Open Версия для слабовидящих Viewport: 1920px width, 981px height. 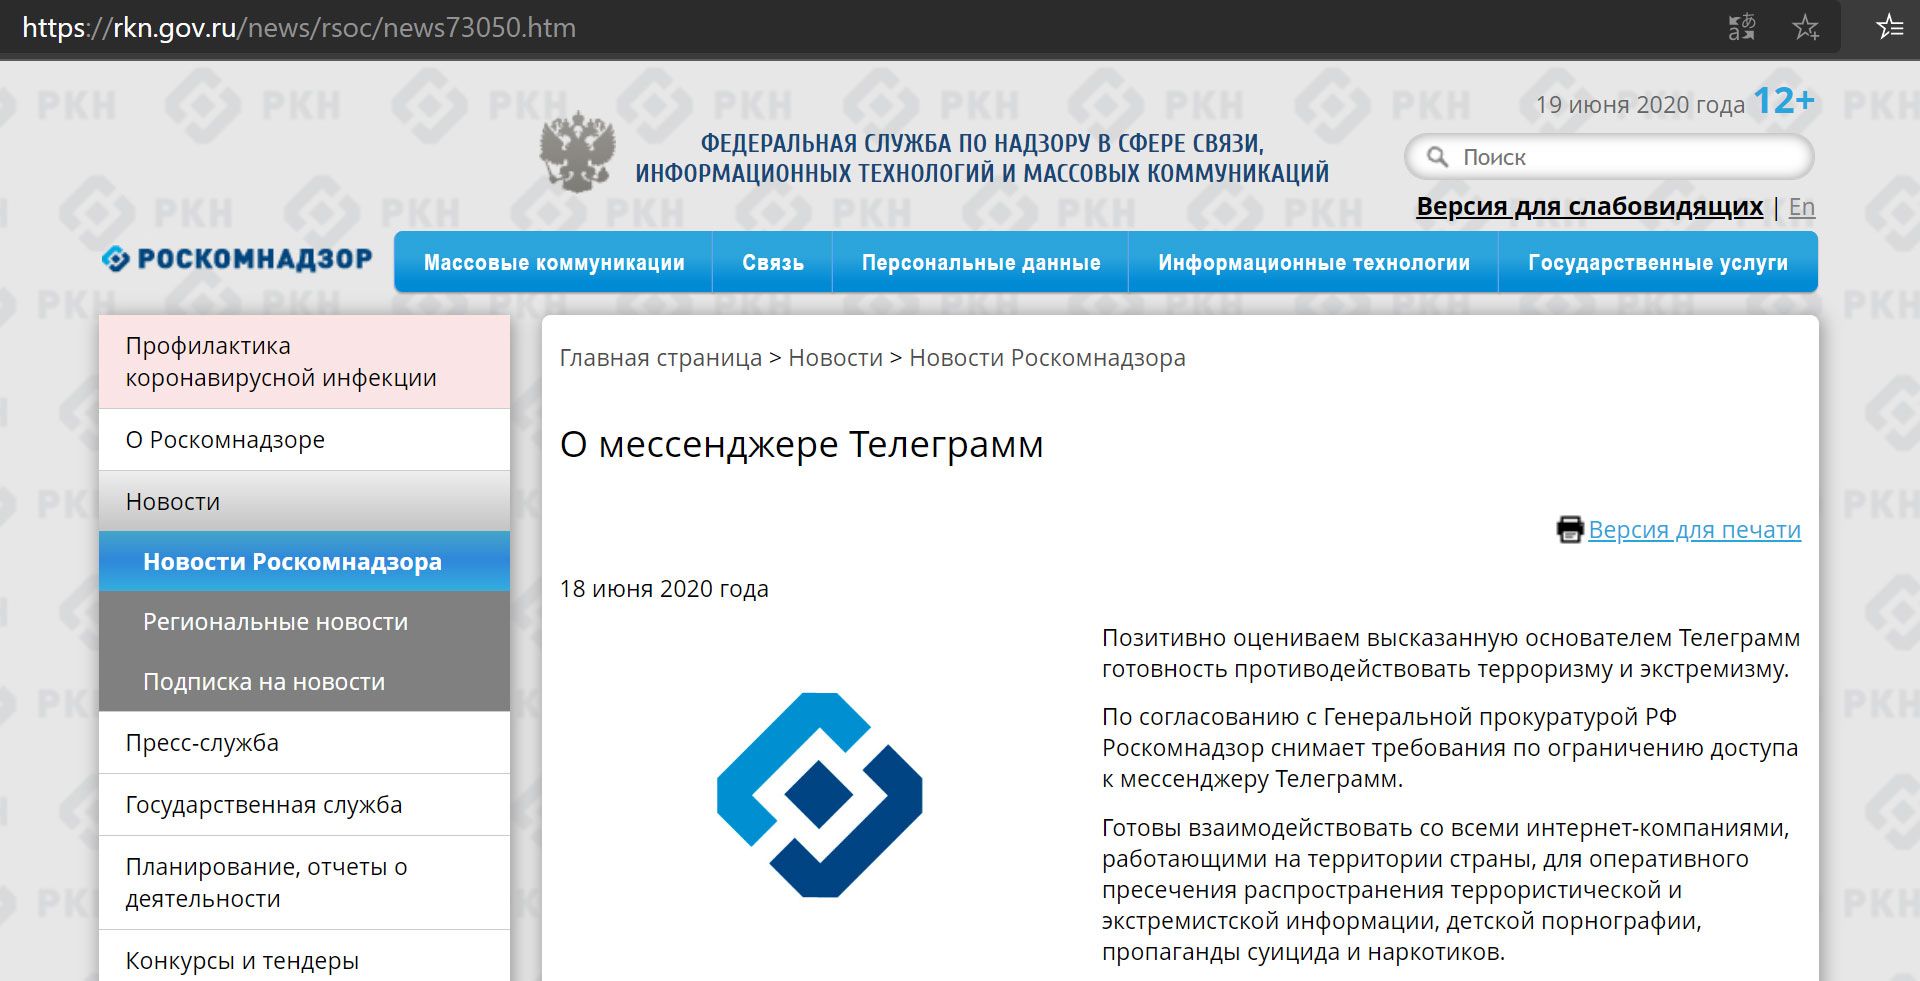pyautogui.click(x=1590, y=206)
